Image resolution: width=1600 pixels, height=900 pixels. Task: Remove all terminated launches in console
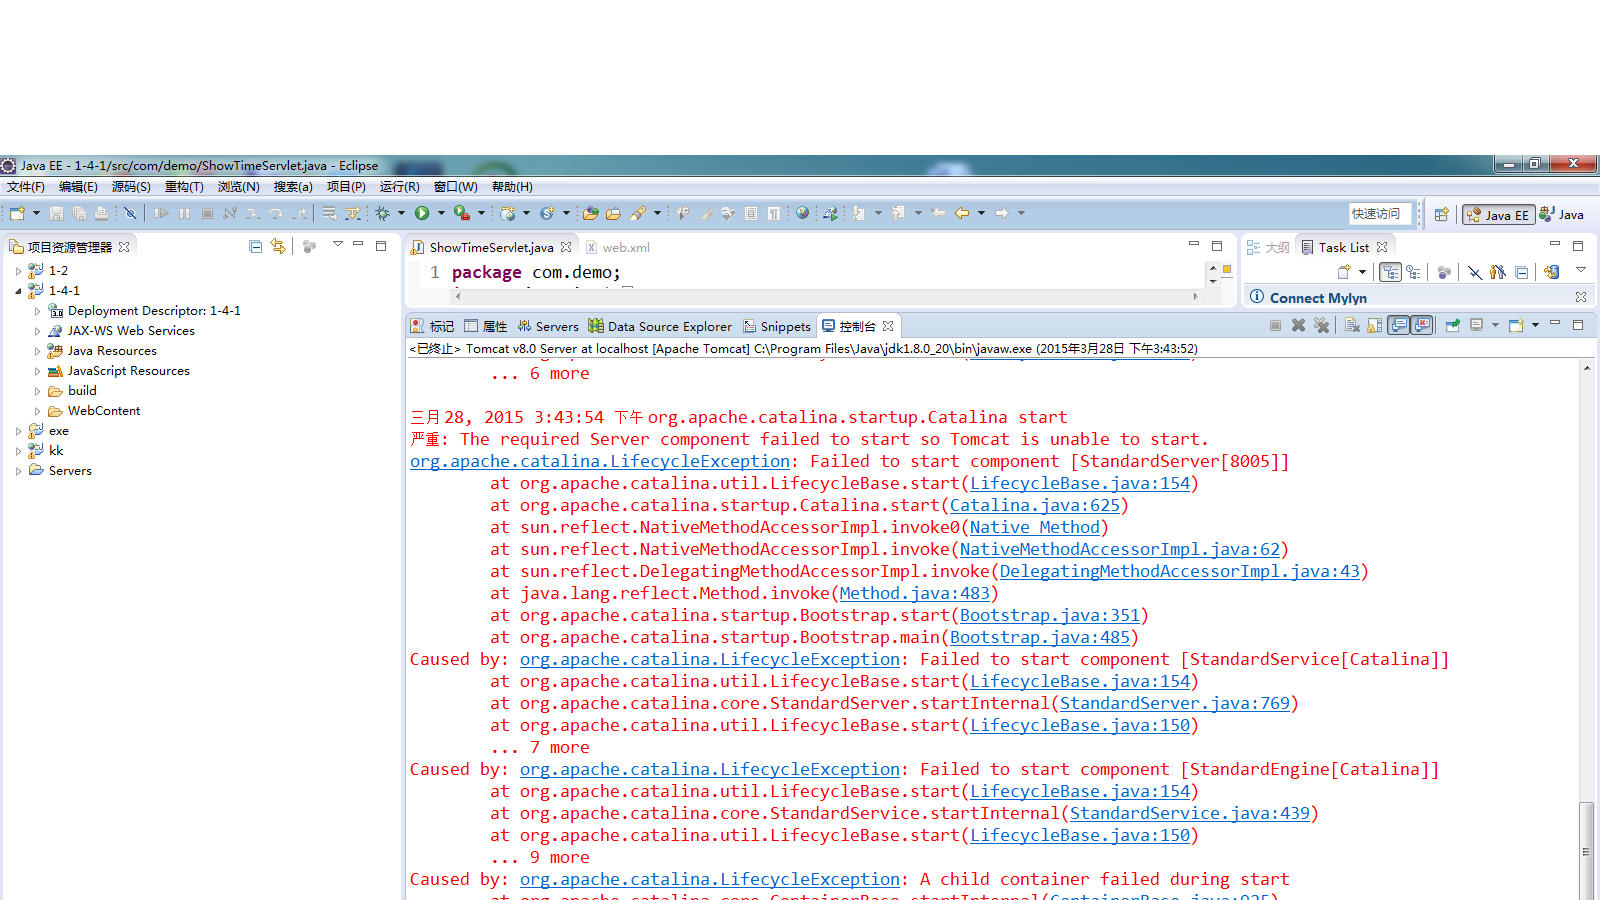click(1321, 325)
